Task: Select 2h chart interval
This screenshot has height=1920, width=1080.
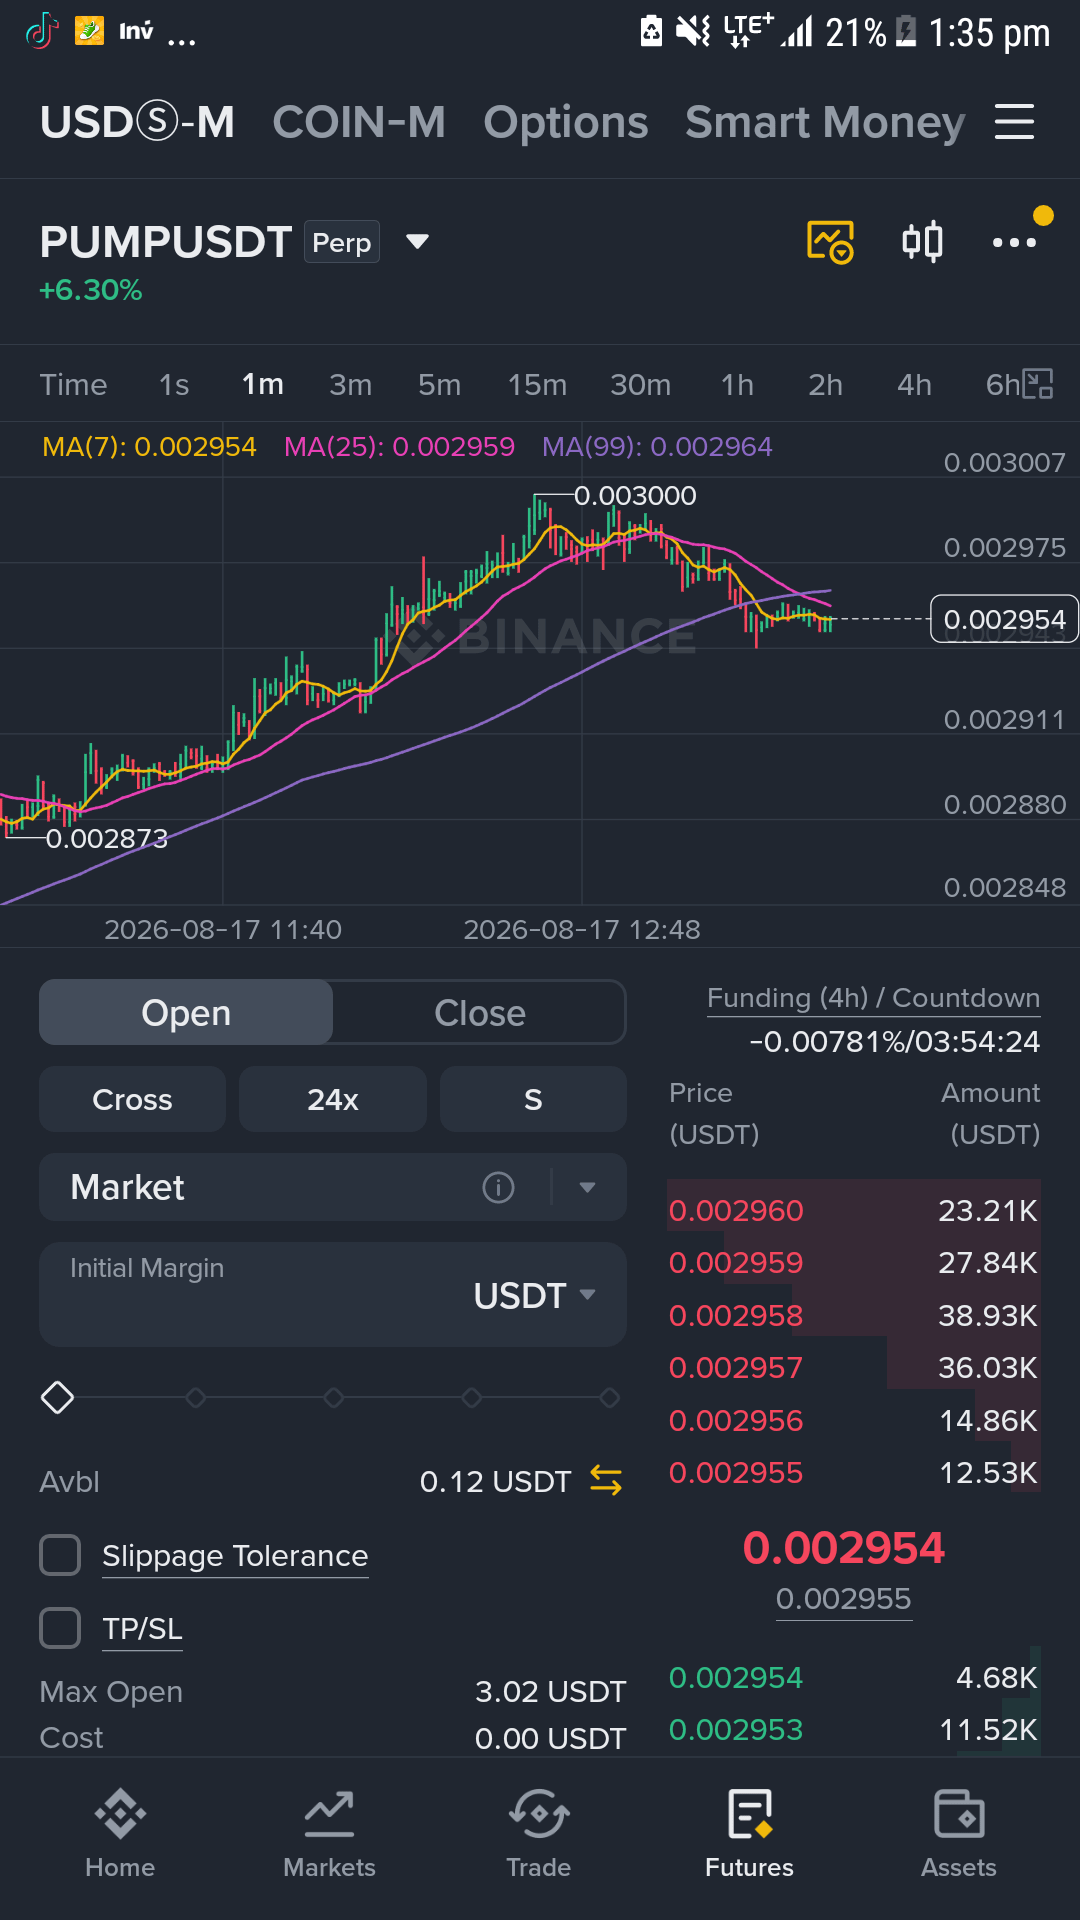Action: click(x=826, y=384)
